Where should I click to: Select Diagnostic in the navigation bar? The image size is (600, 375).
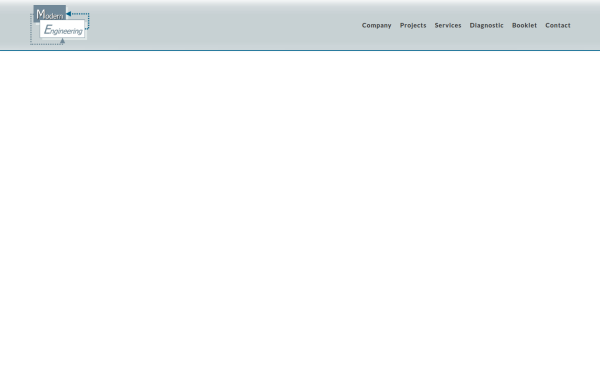pos(486,25)
